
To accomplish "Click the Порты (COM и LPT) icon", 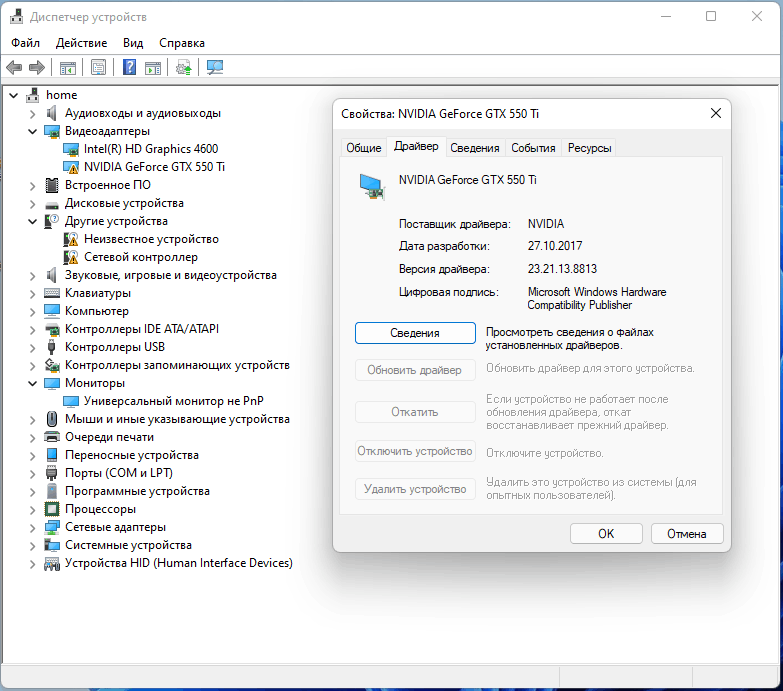I will pyautogui.click(x=51, y=473).
